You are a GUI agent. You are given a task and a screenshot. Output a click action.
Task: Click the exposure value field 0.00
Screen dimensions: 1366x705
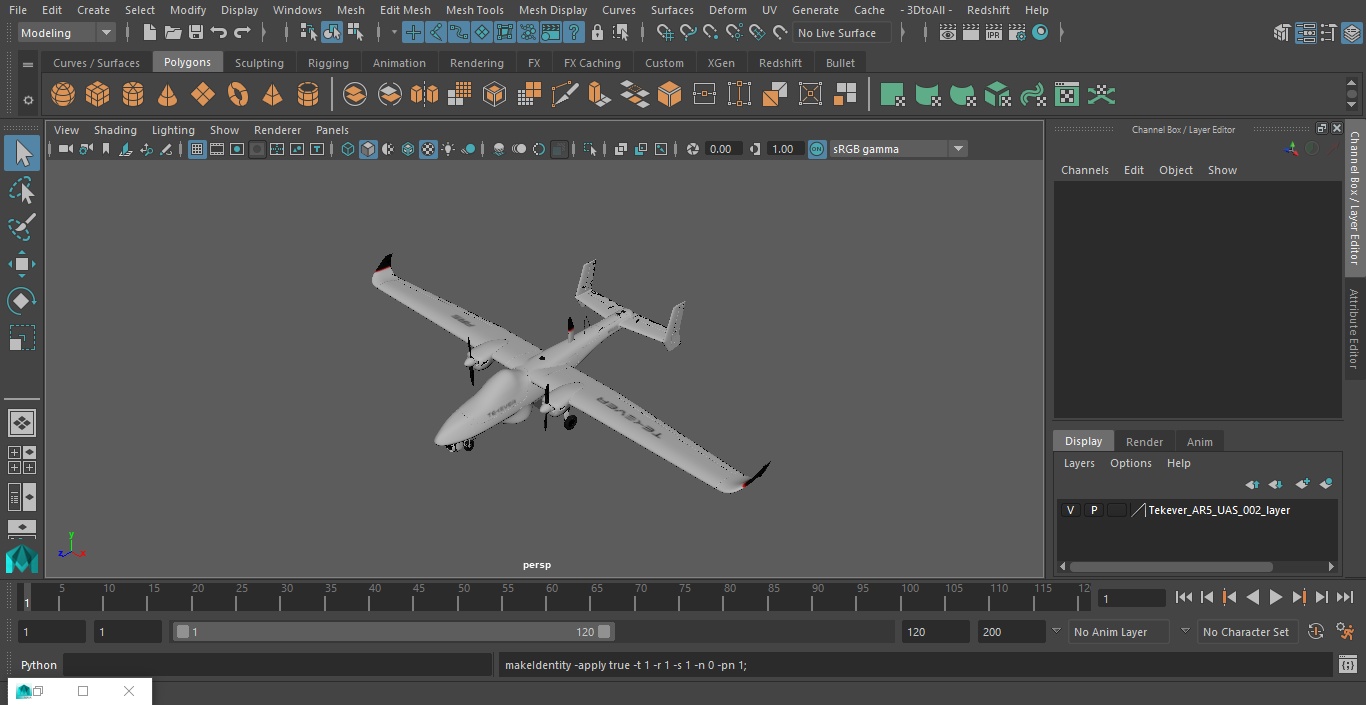coord(721,149)
